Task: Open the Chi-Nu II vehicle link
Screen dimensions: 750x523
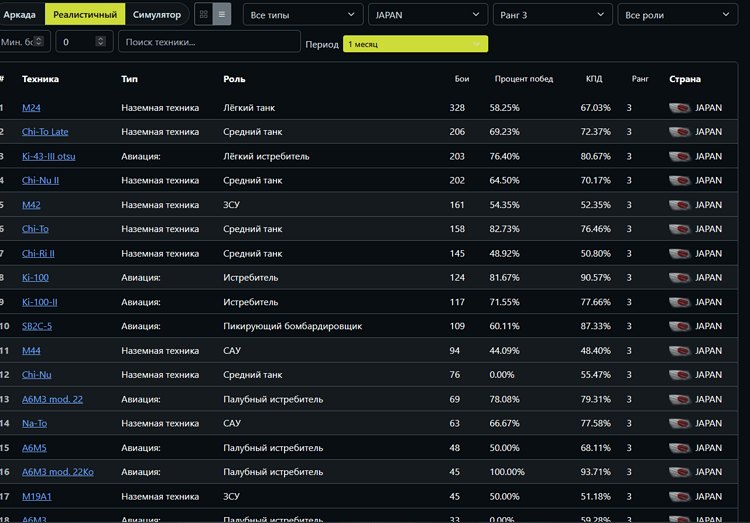Action: pyautogui.click(x=40, y=180)
